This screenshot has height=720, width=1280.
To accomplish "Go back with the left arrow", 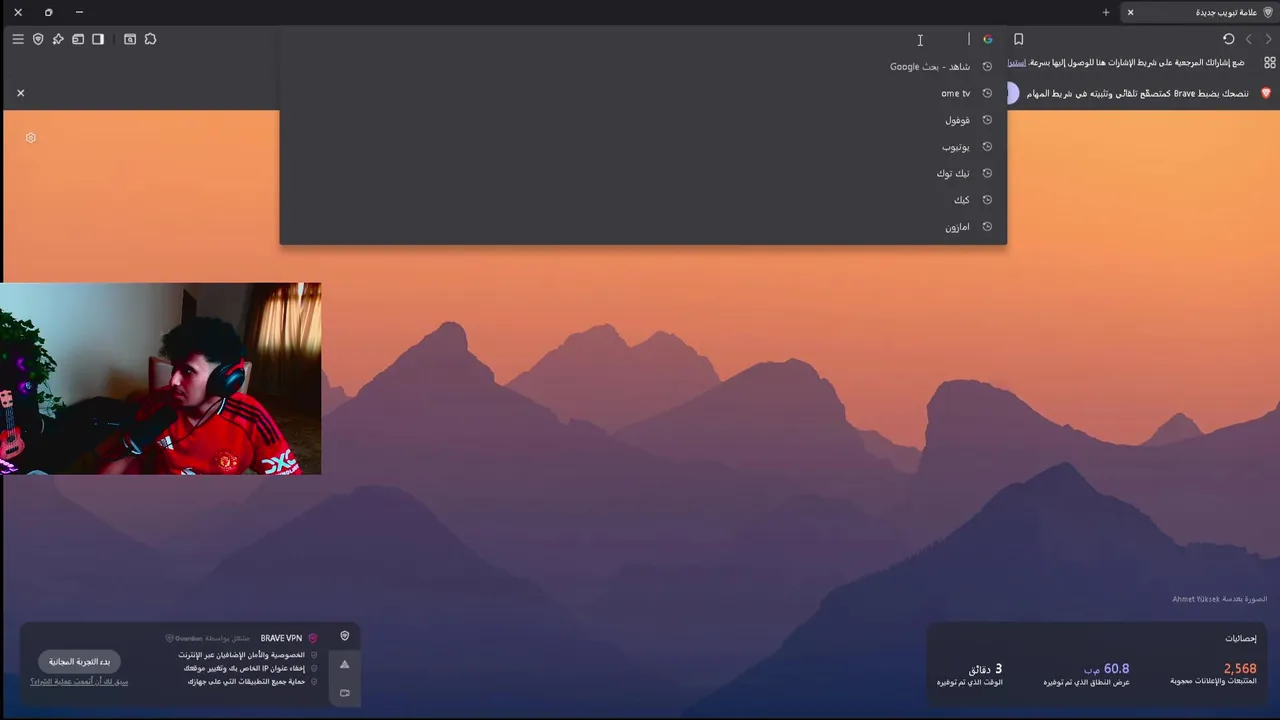I will pos(1248,39).
